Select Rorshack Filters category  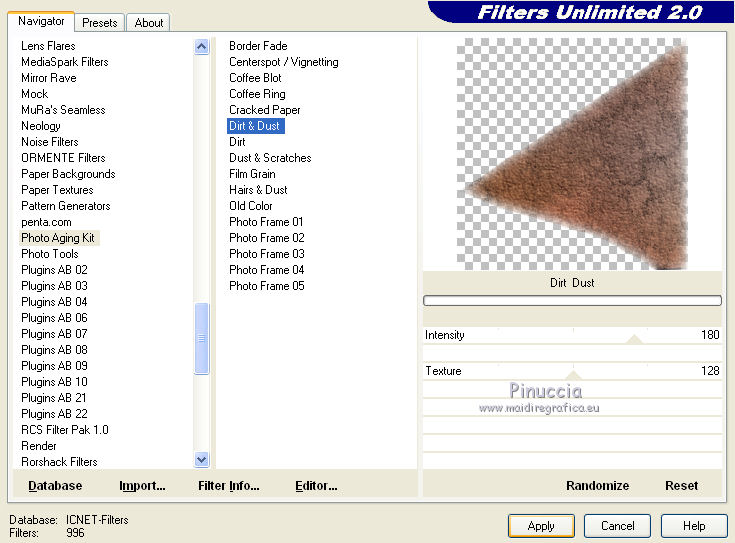click(x=59, y=461)
